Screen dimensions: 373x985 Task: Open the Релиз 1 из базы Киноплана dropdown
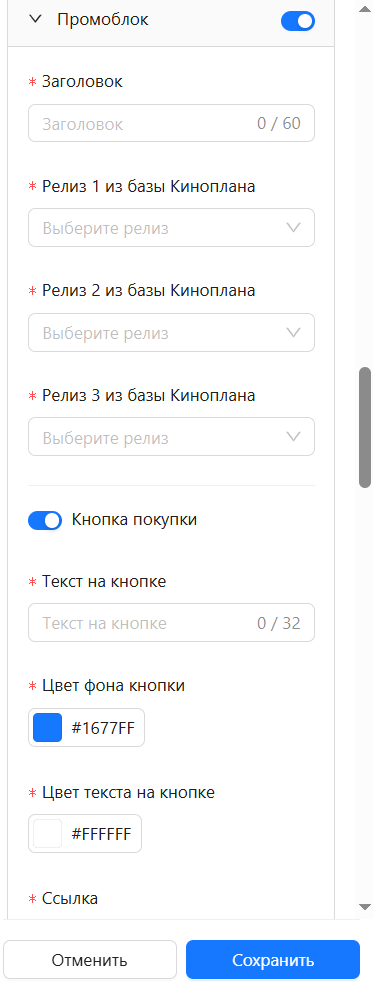(171, 228)
